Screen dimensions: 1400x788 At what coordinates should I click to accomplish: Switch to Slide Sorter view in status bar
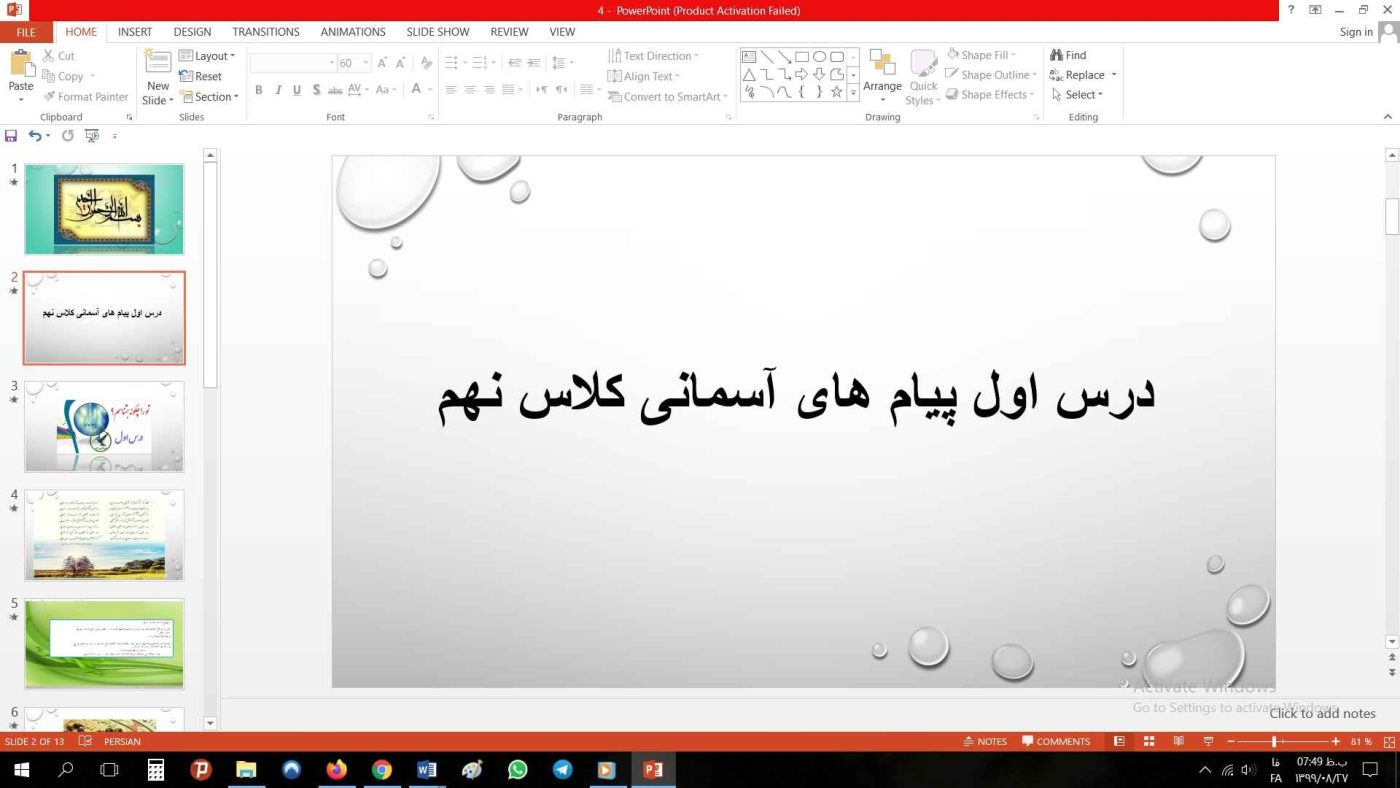click(1149, 742)
